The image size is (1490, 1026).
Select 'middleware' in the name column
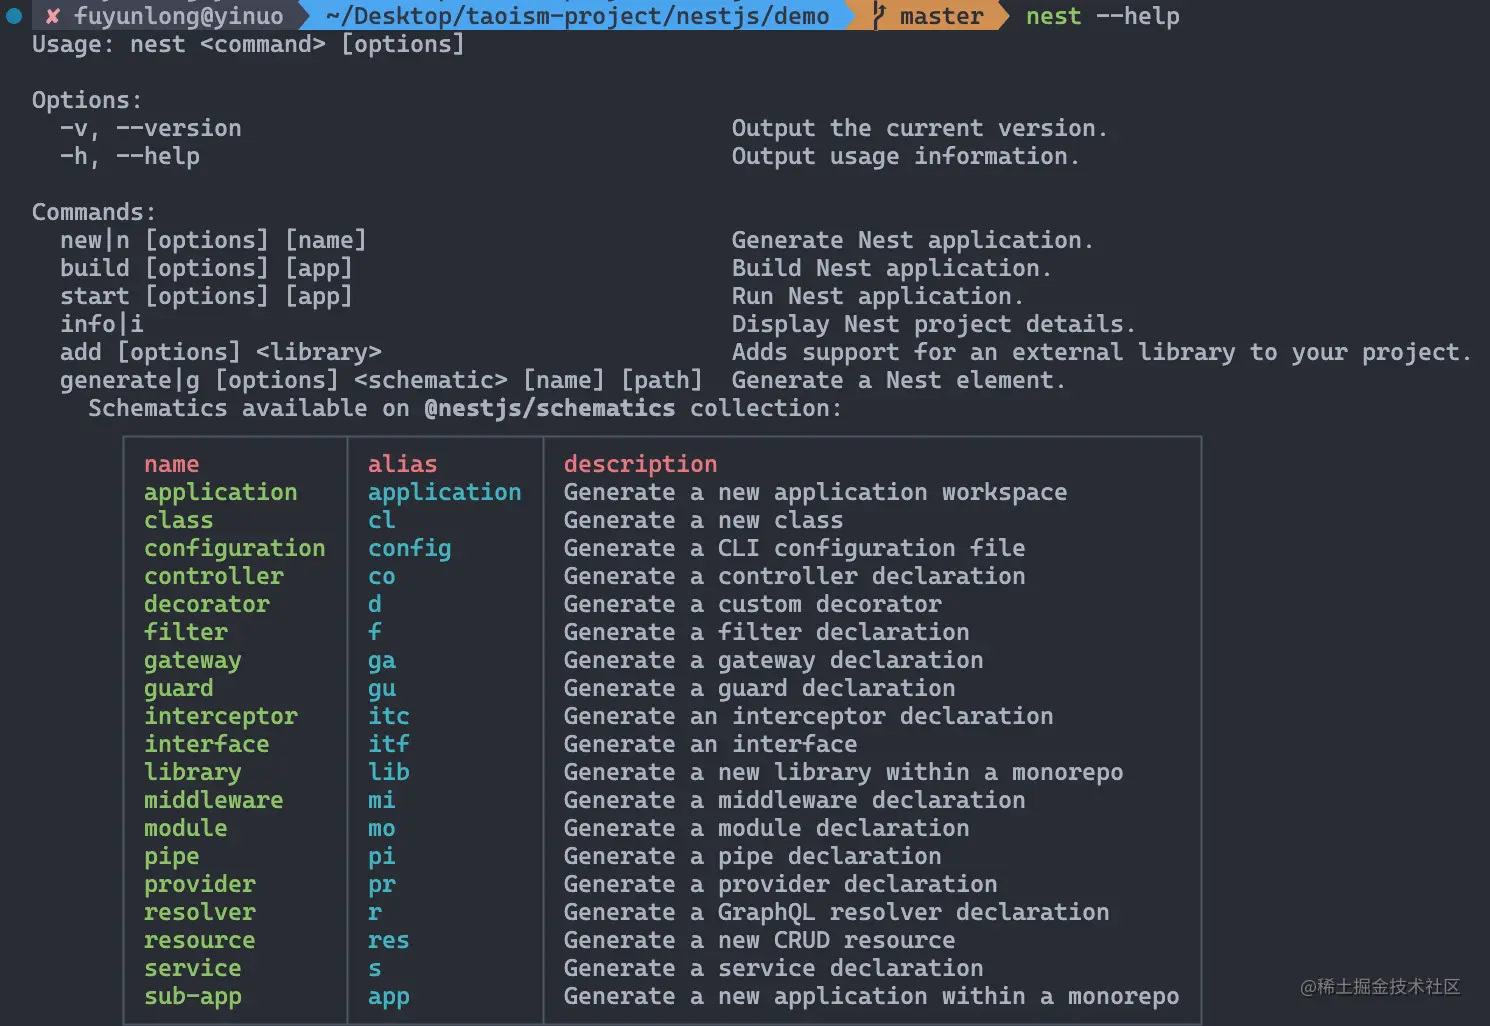click(x=213, y=800)
